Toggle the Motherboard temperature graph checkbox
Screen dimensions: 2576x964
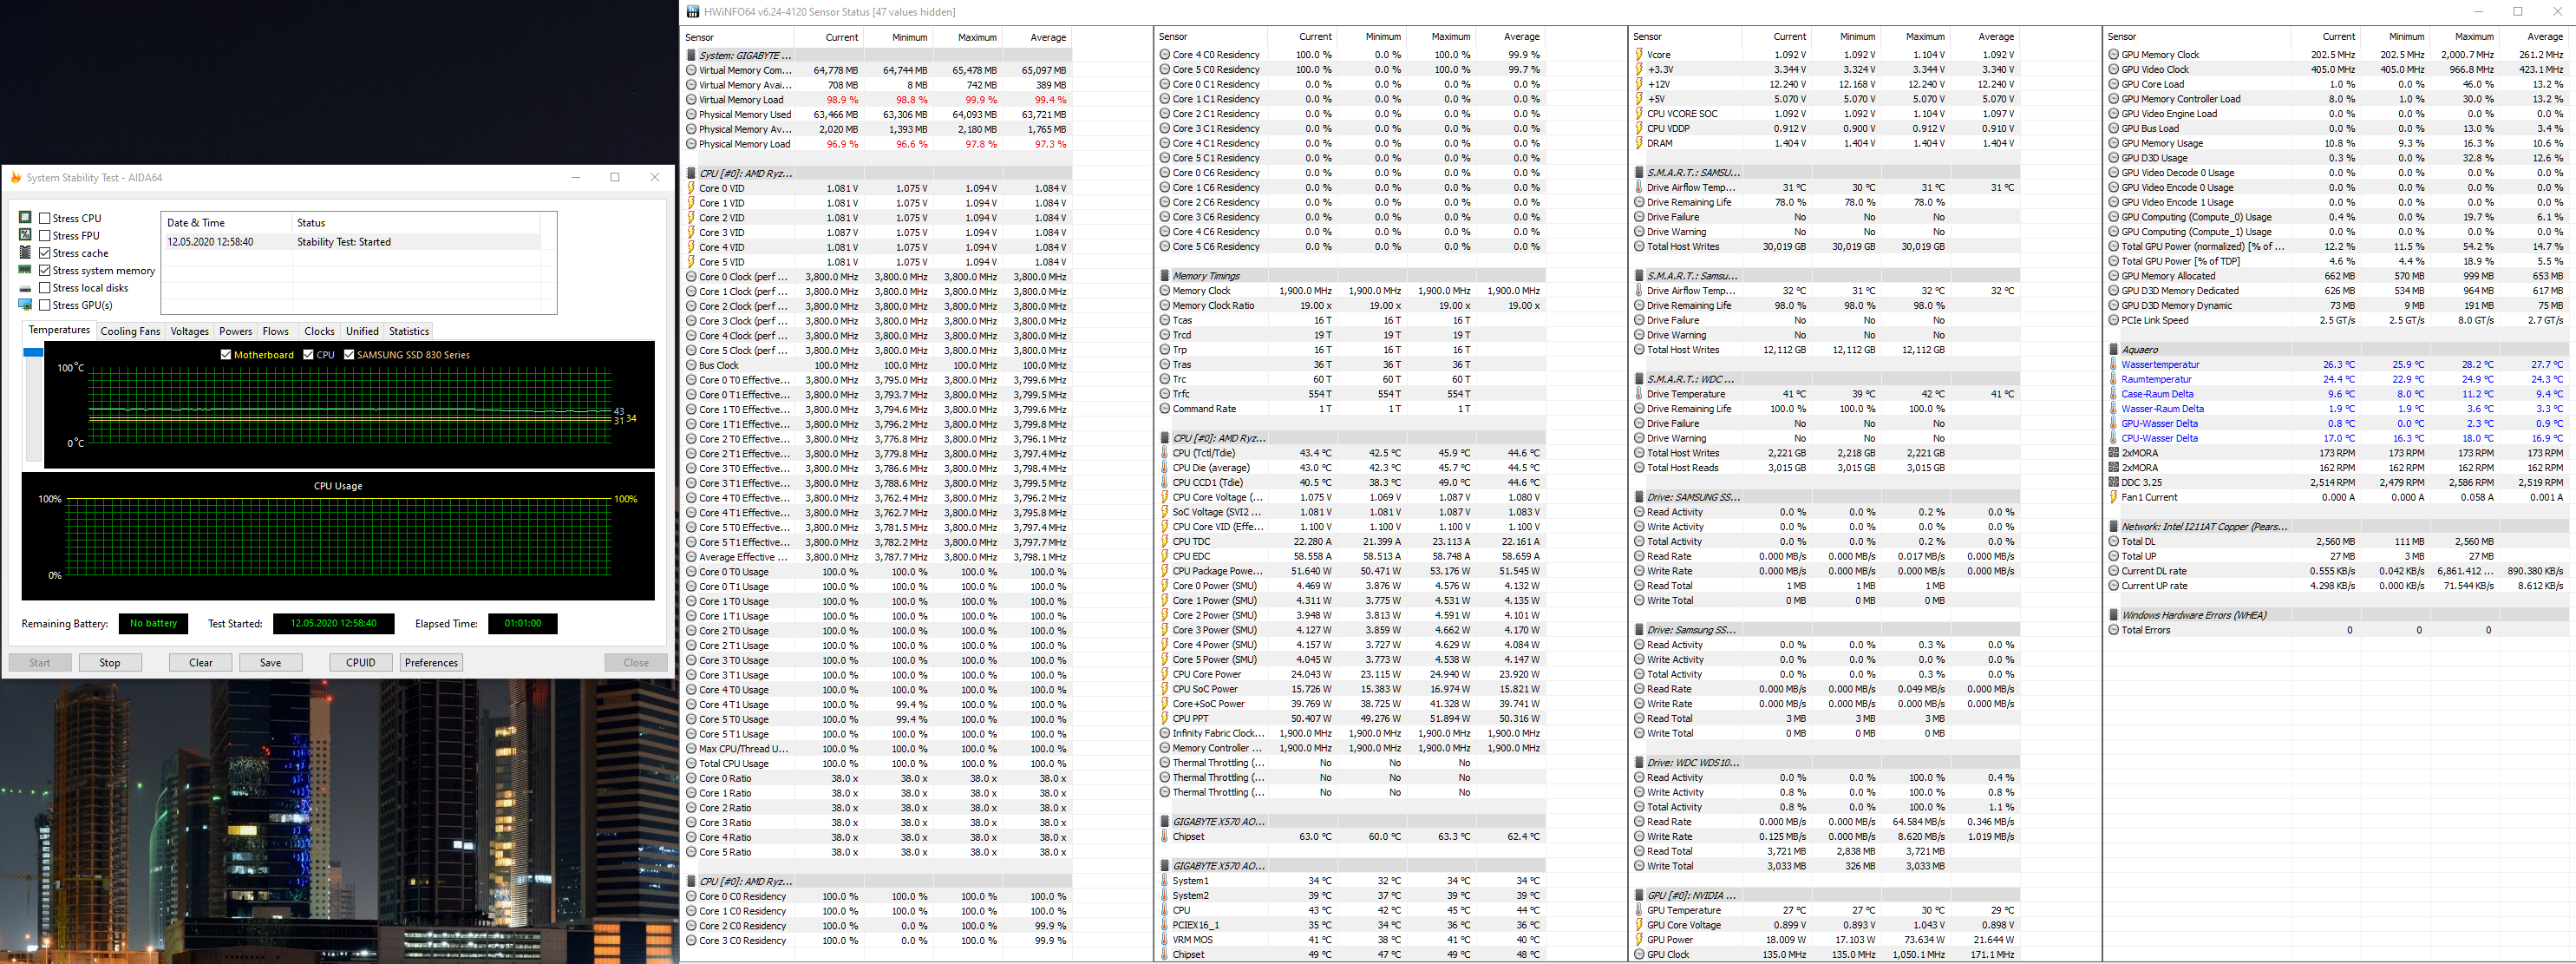coord(226,354)
